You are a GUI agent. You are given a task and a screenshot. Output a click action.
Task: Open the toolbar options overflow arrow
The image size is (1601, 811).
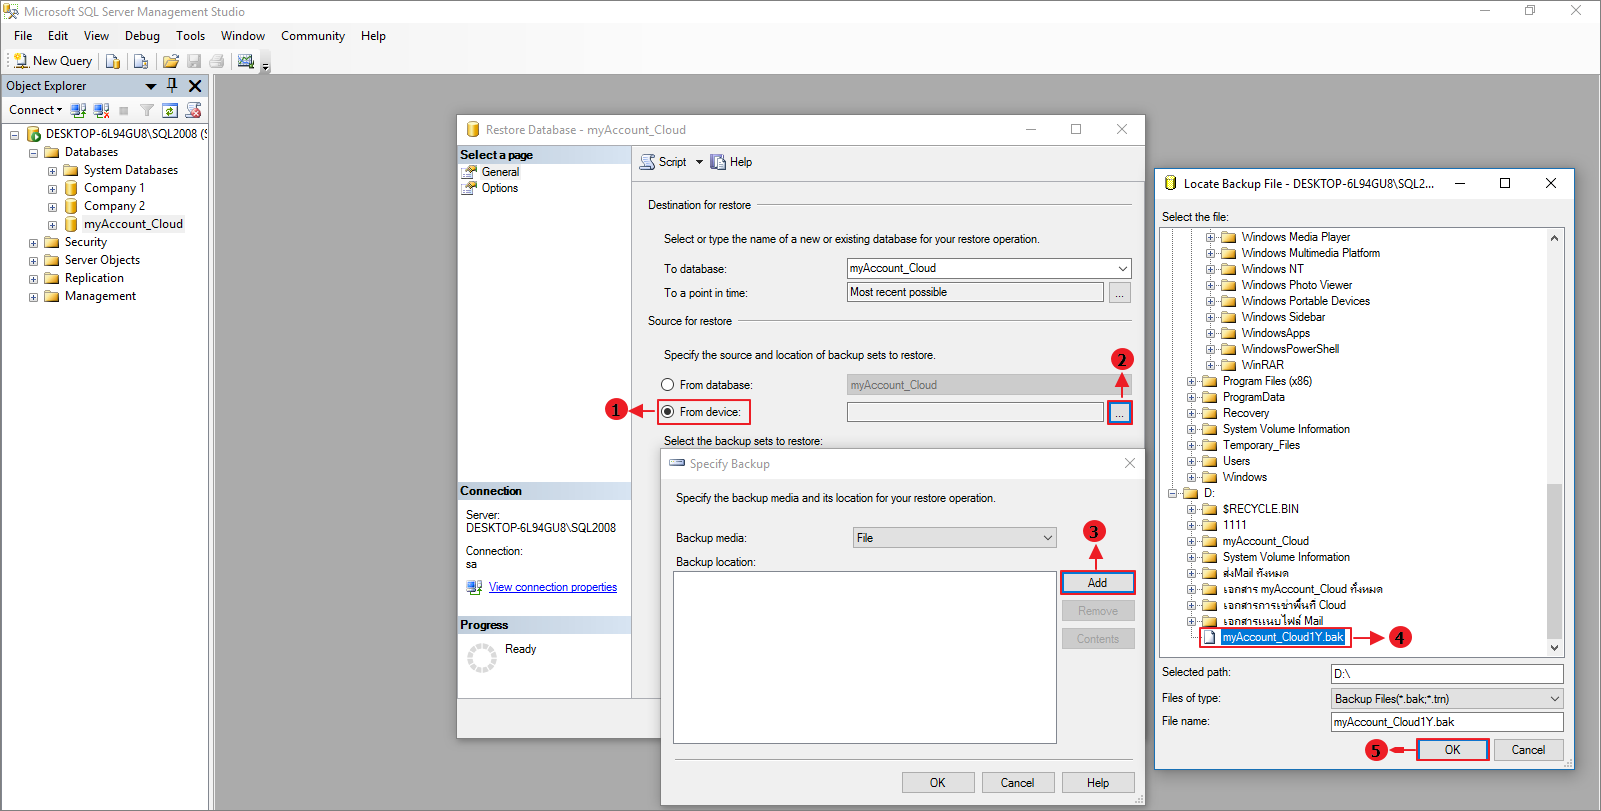tap(265, 66)
